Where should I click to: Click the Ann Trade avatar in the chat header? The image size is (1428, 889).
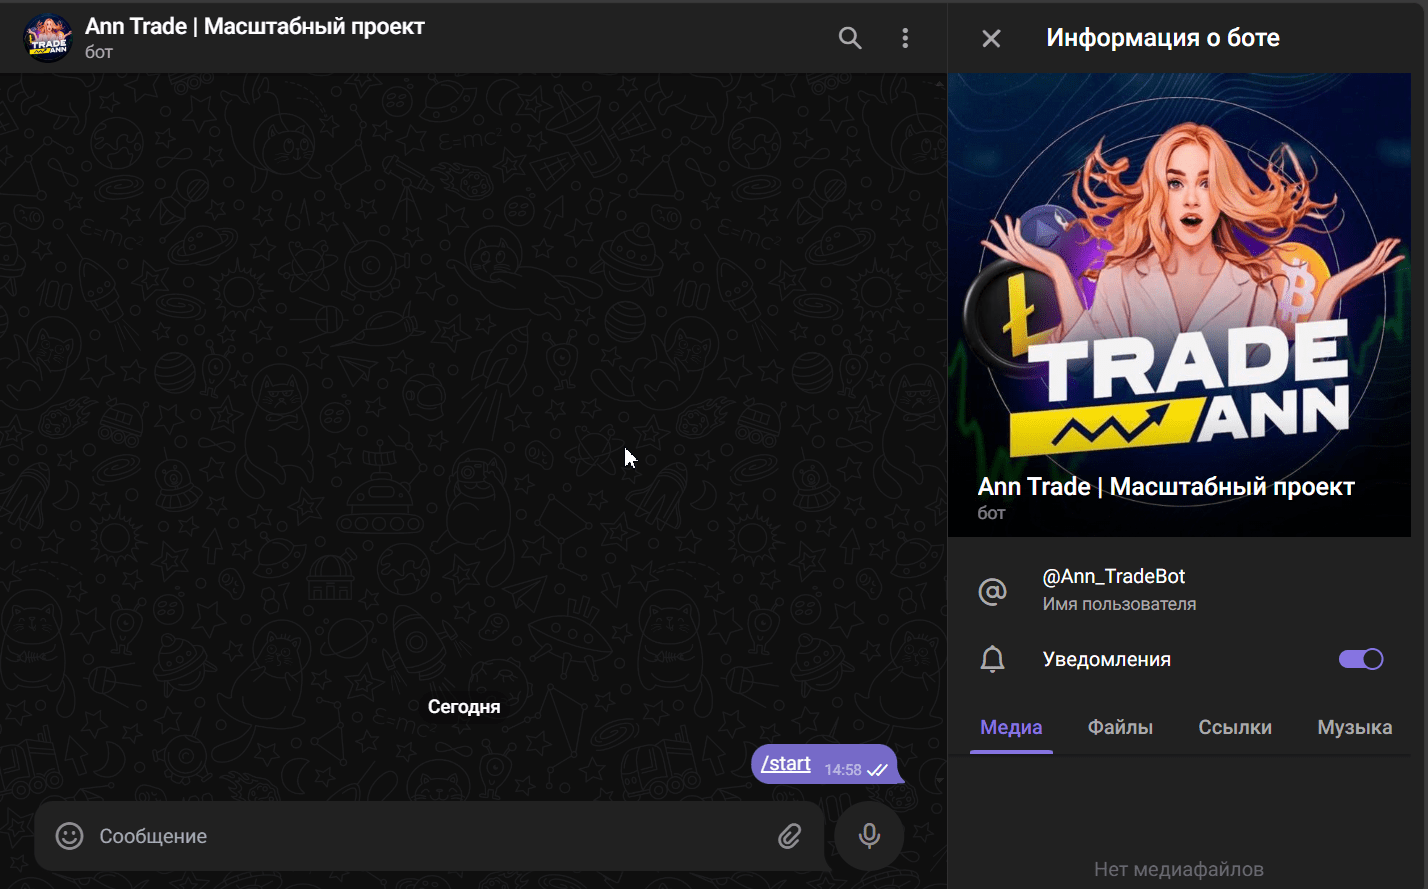[x=47, y=38]
